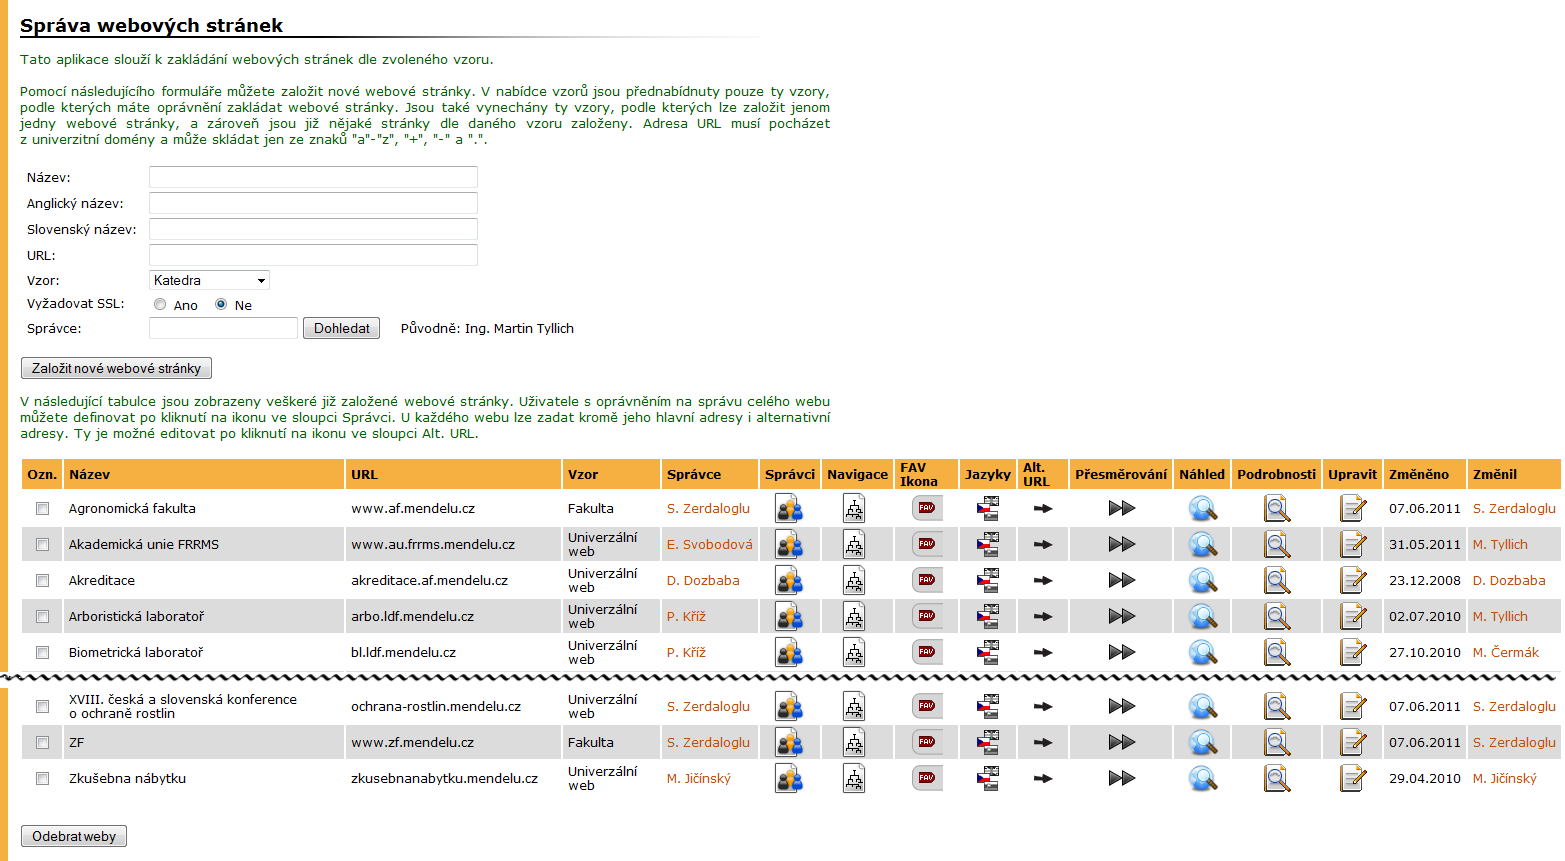Image resolution: width=1565 pixels, height=861 pixels.
Task: Click date cell 29.04.2010
Action: pyautogui.click(x=1424, y=779)
